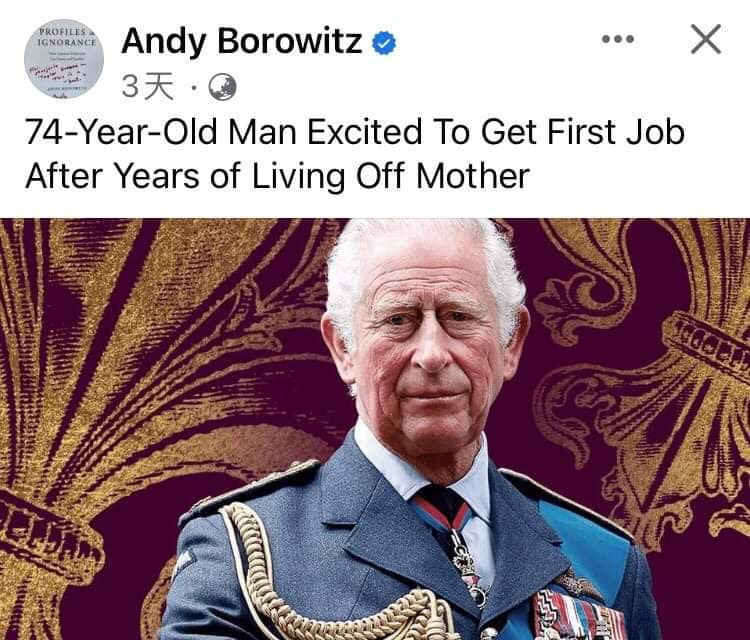The width and height of the screenshot is (750, 640).
Task: Close the post with the X icon
Action: click(706, 39)
